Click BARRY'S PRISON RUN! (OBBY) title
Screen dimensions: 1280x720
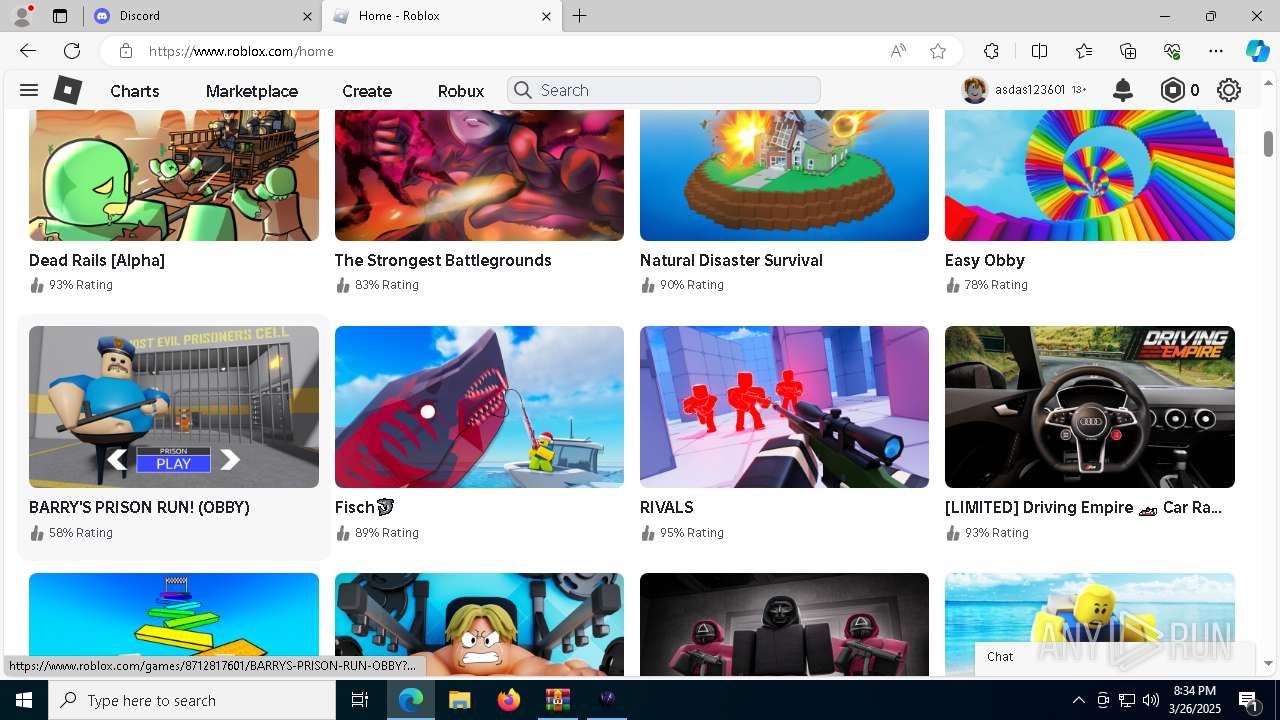click(139, 507)
